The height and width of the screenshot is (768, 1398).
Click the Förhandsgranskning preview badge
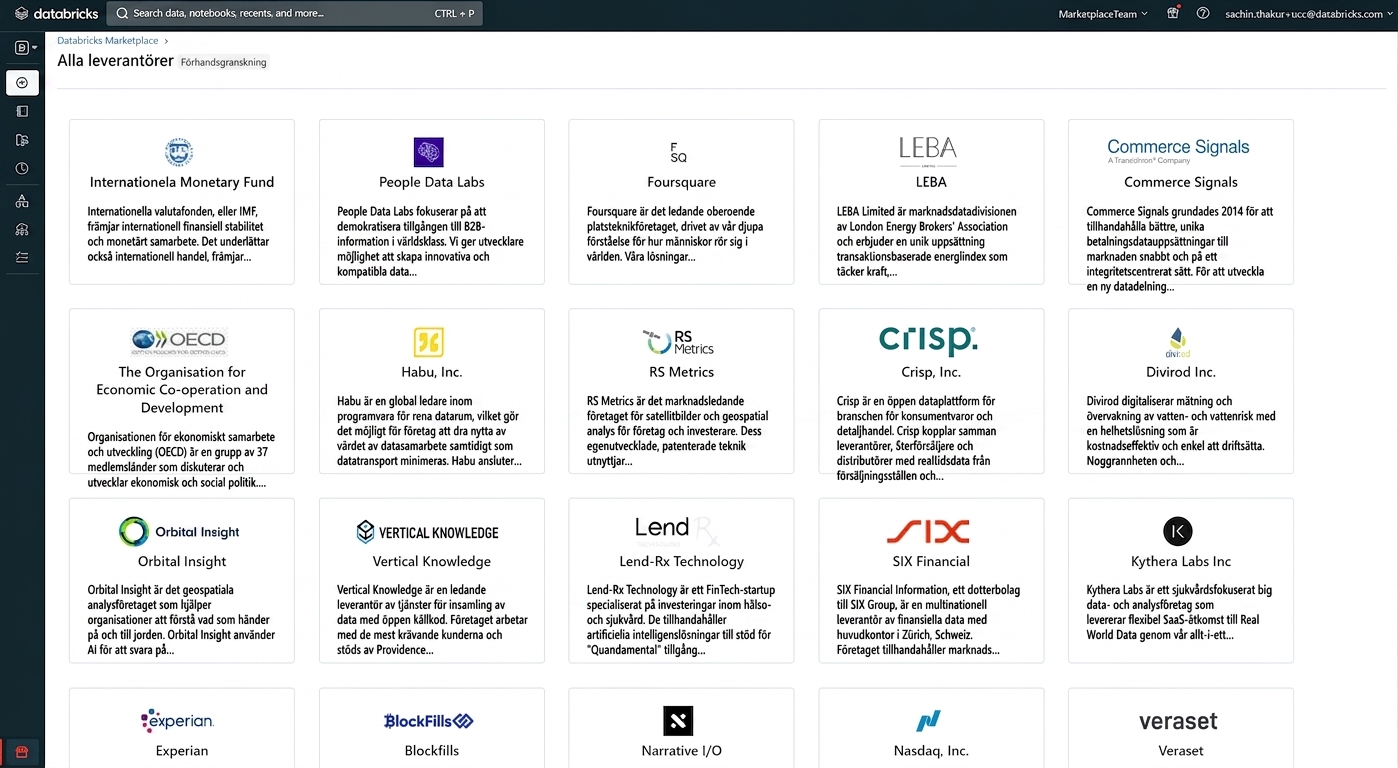224,62
